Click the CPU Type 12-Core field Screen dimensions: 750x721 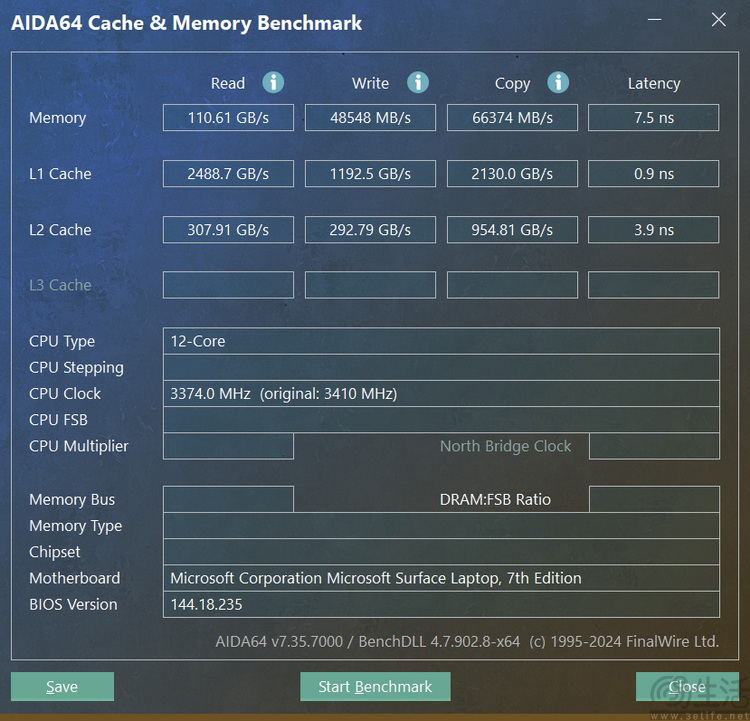pyautogui.click(x=441, y=341)
